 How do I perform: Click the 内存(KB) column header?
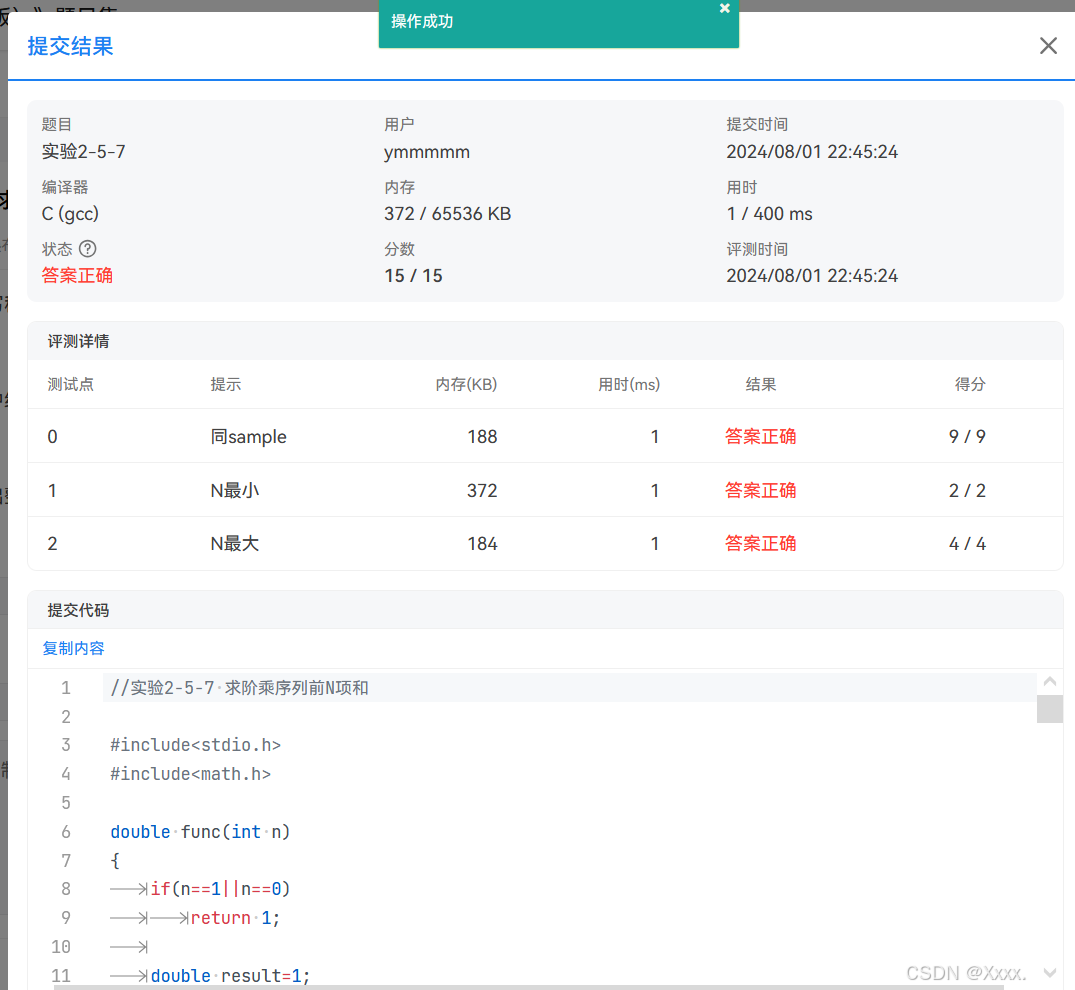click(x=466, y=384)
